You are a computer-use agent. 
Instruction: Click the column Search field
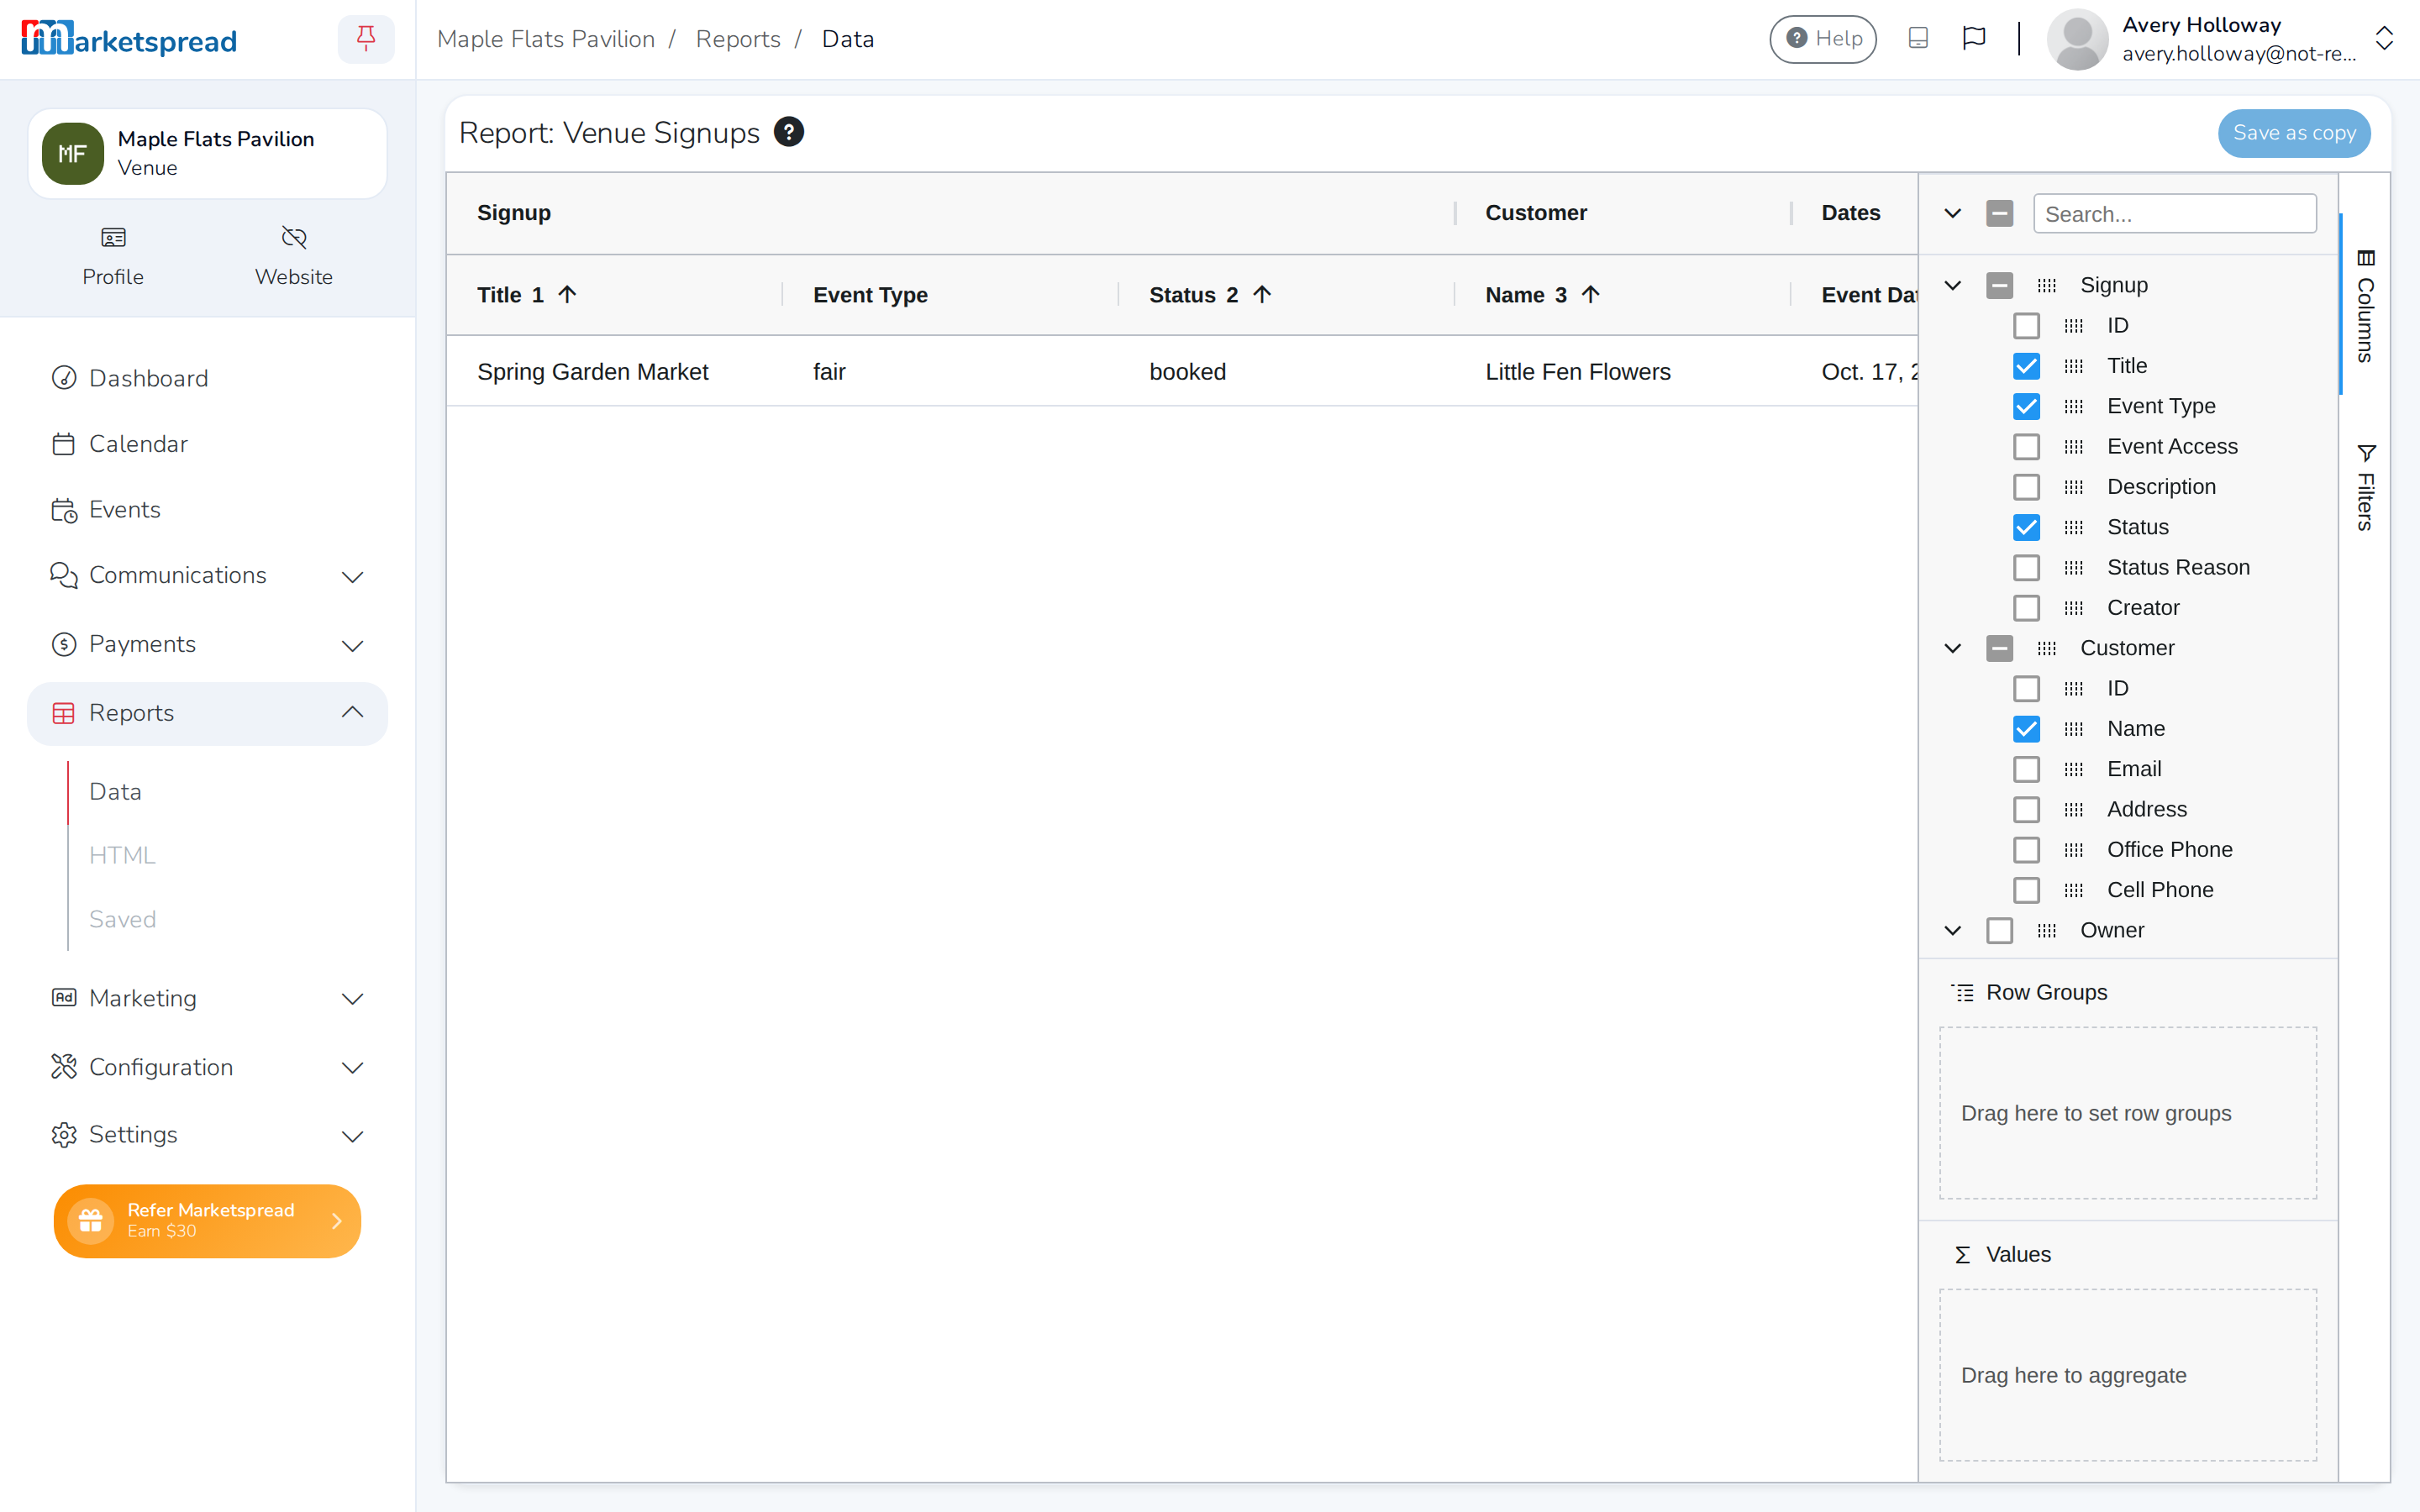tap(2174, 214)
